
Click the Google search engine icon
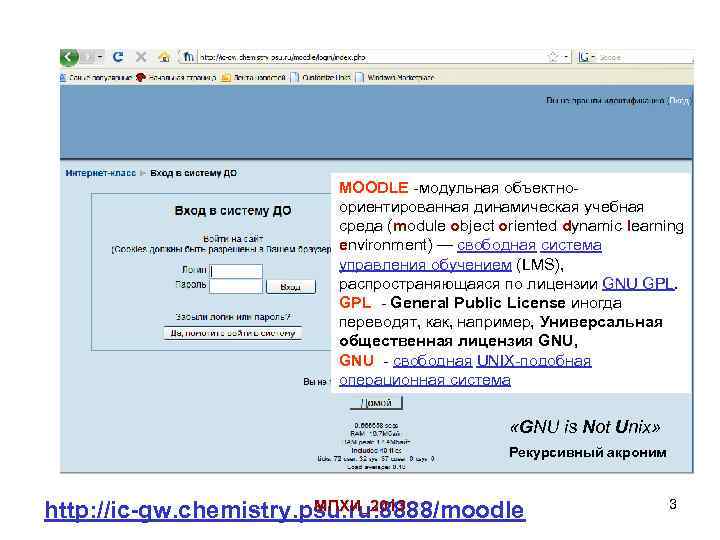(584, 57)
